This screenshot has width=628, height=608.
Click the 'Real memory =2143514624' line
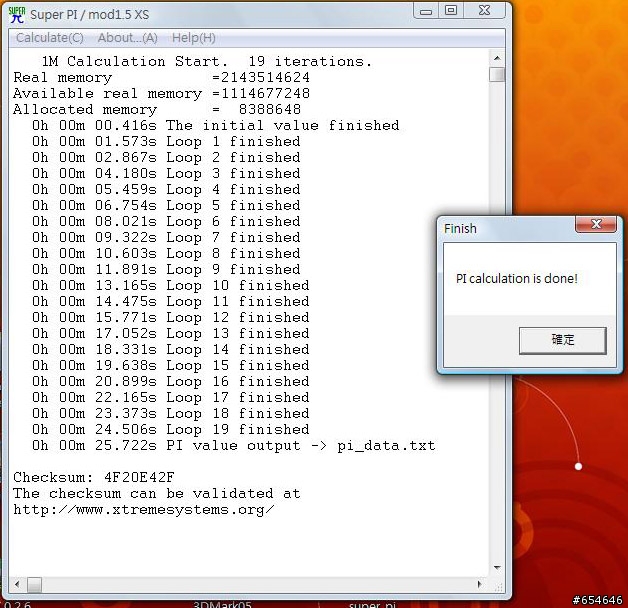pyautogui.click(x=161, y=77)
